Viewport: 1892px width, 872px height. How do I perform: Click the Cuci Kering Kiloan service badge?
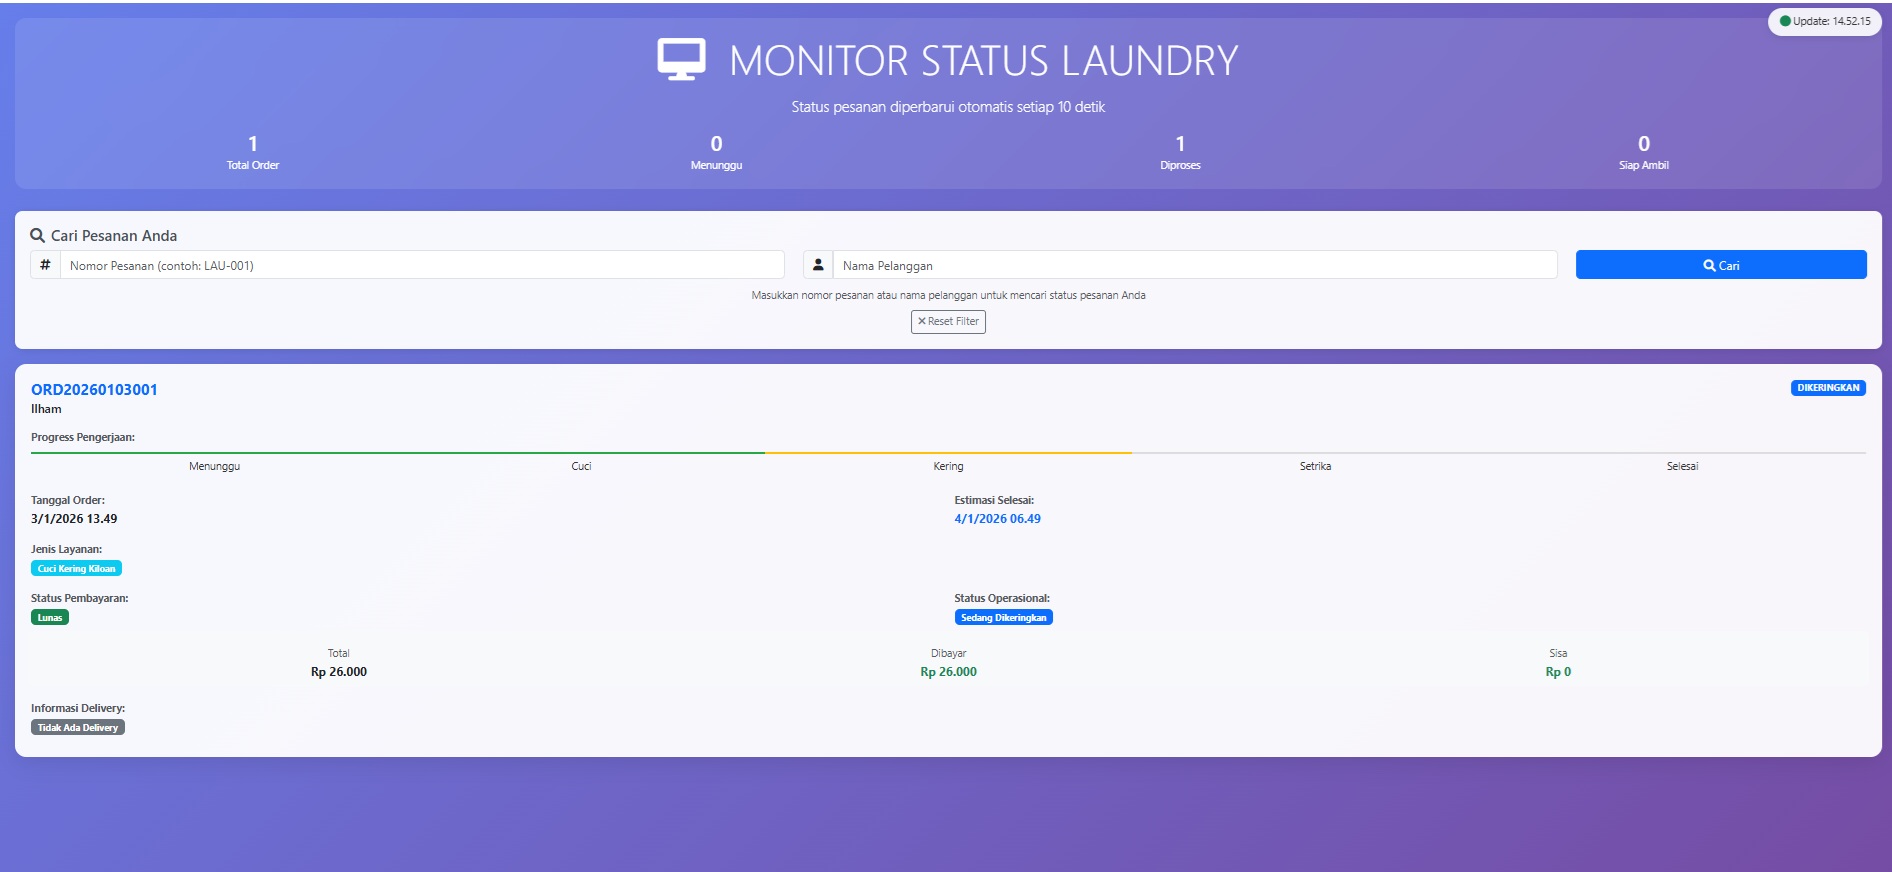point(76,569)
